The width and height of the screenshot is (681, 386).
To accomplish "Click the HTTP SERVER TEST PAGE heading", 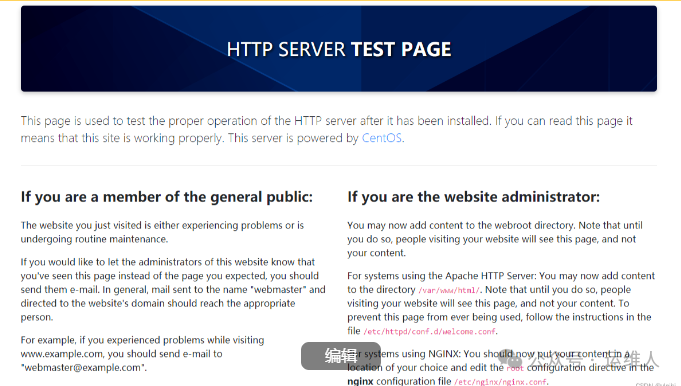I will click(339, 49).
